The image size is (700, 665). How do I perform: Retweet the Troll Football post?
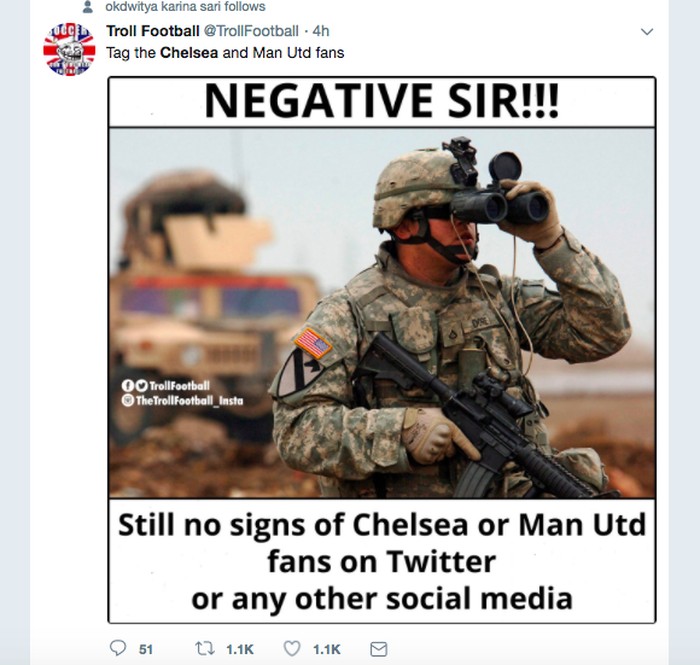point(204,648)
